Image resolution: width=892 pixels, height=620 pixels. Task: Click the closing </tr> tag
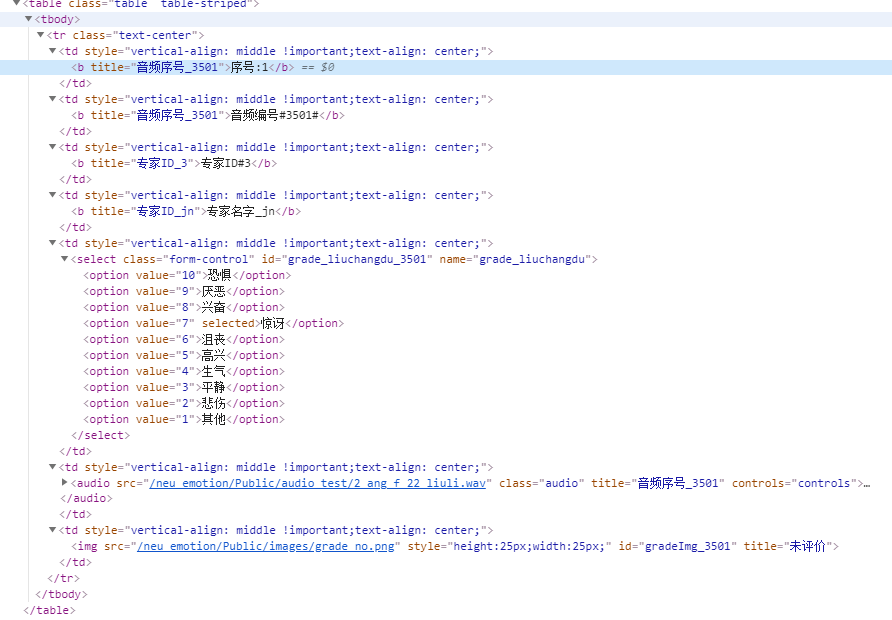click(x=63, y=578)
